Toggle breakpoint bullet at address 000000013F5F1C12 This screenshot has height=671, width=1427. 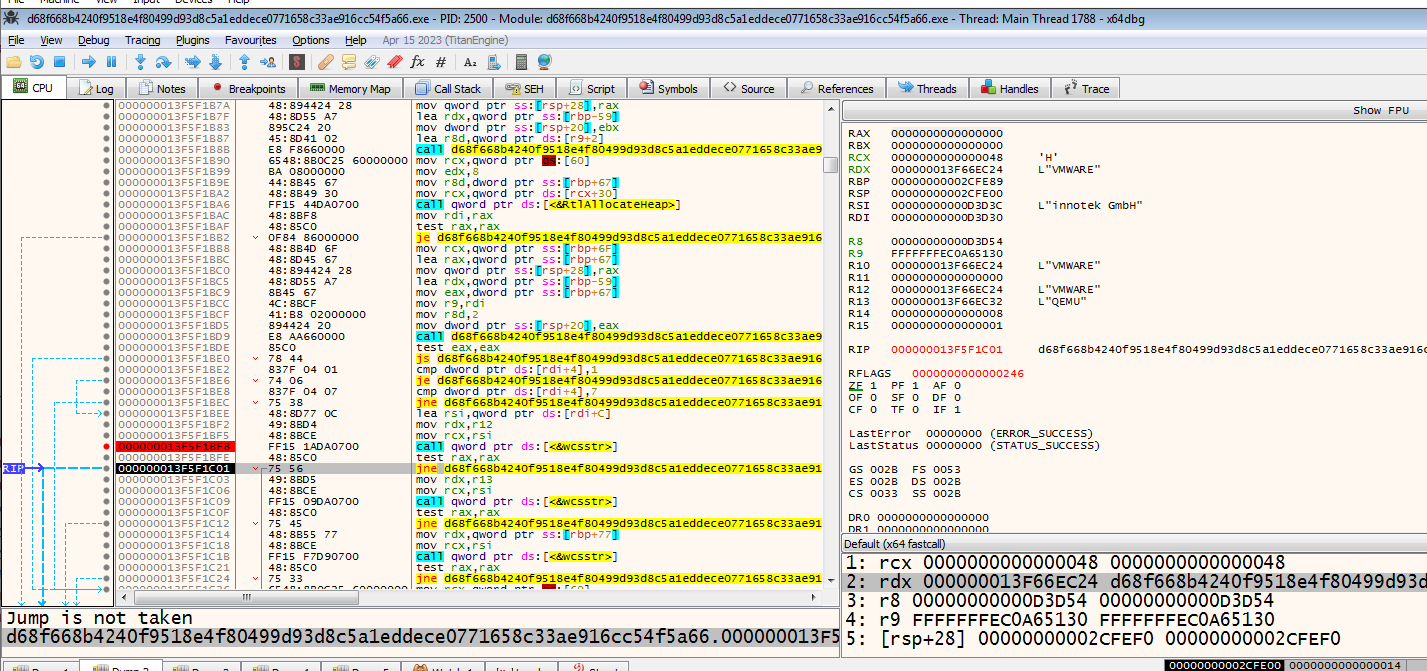[106, 523]
